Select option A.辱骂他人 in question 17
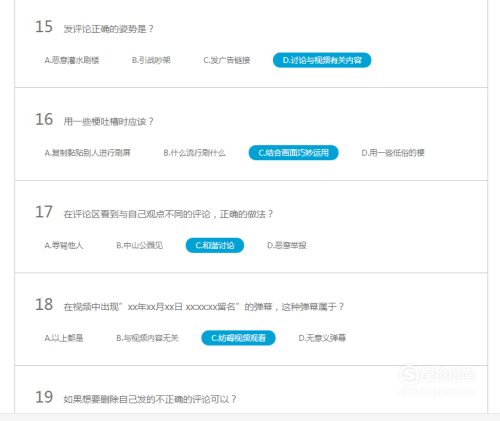 [x=64, y=246]
